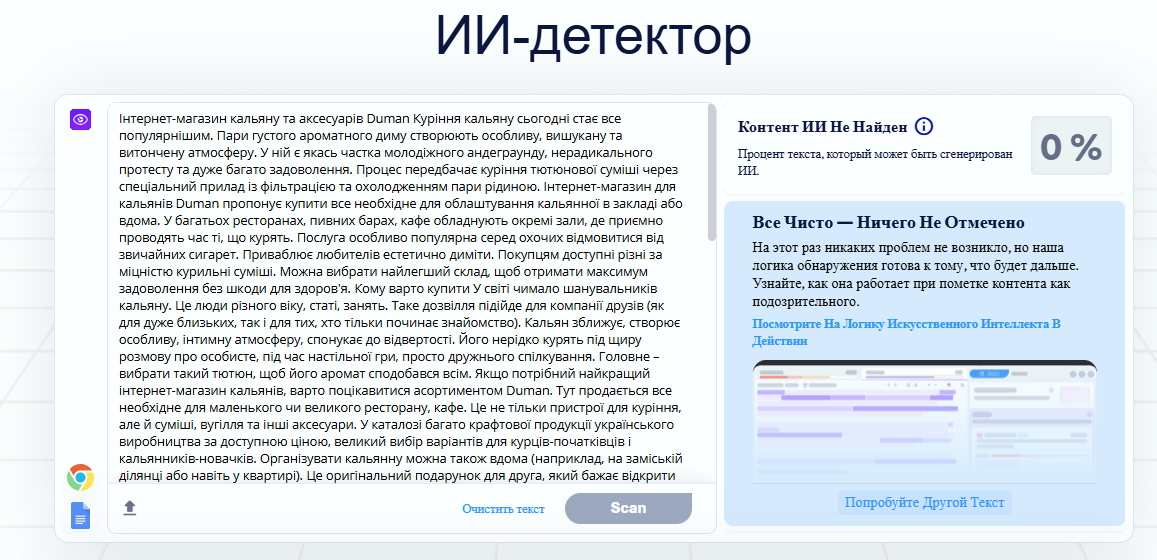1157x560 pixels.
Task: Click the Контент ИИ Не Найден title
Action: point(823,127)
